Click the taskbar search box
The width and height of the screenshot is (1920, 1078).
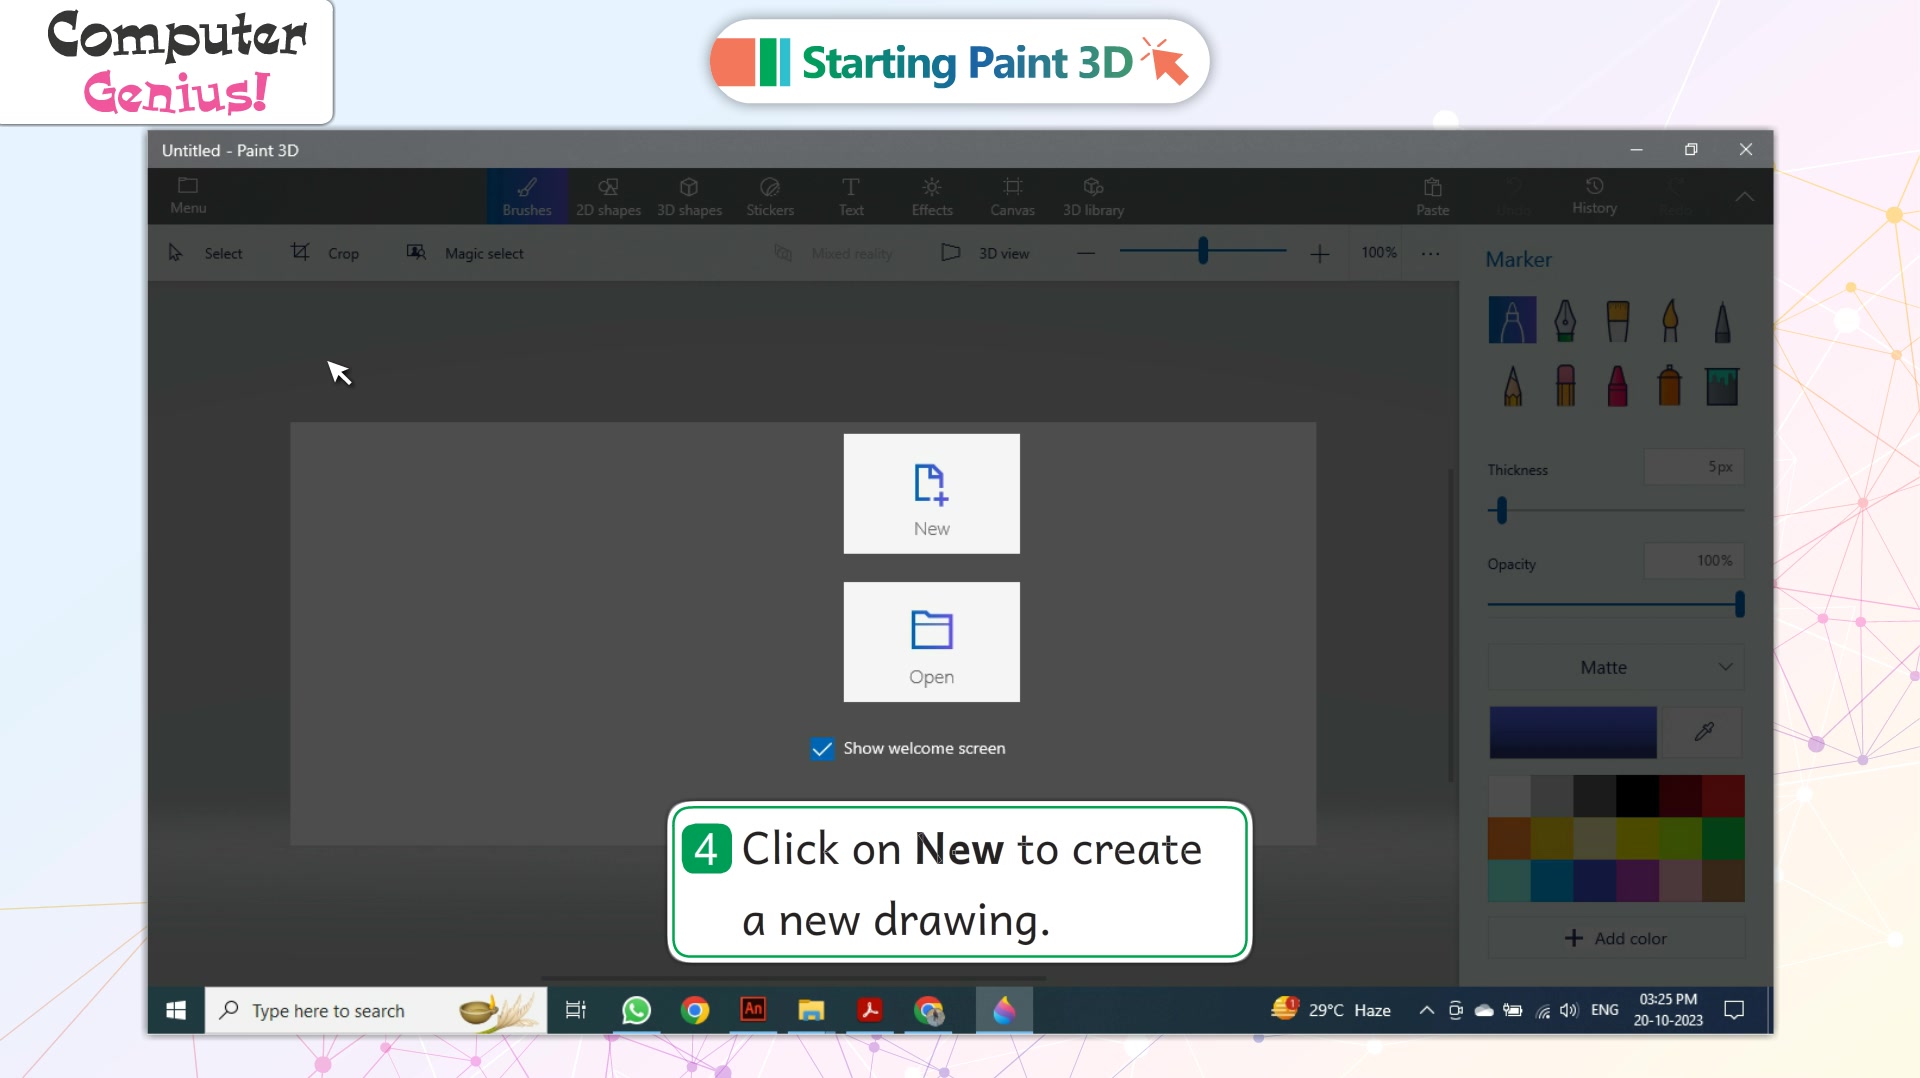[376, 1010]
